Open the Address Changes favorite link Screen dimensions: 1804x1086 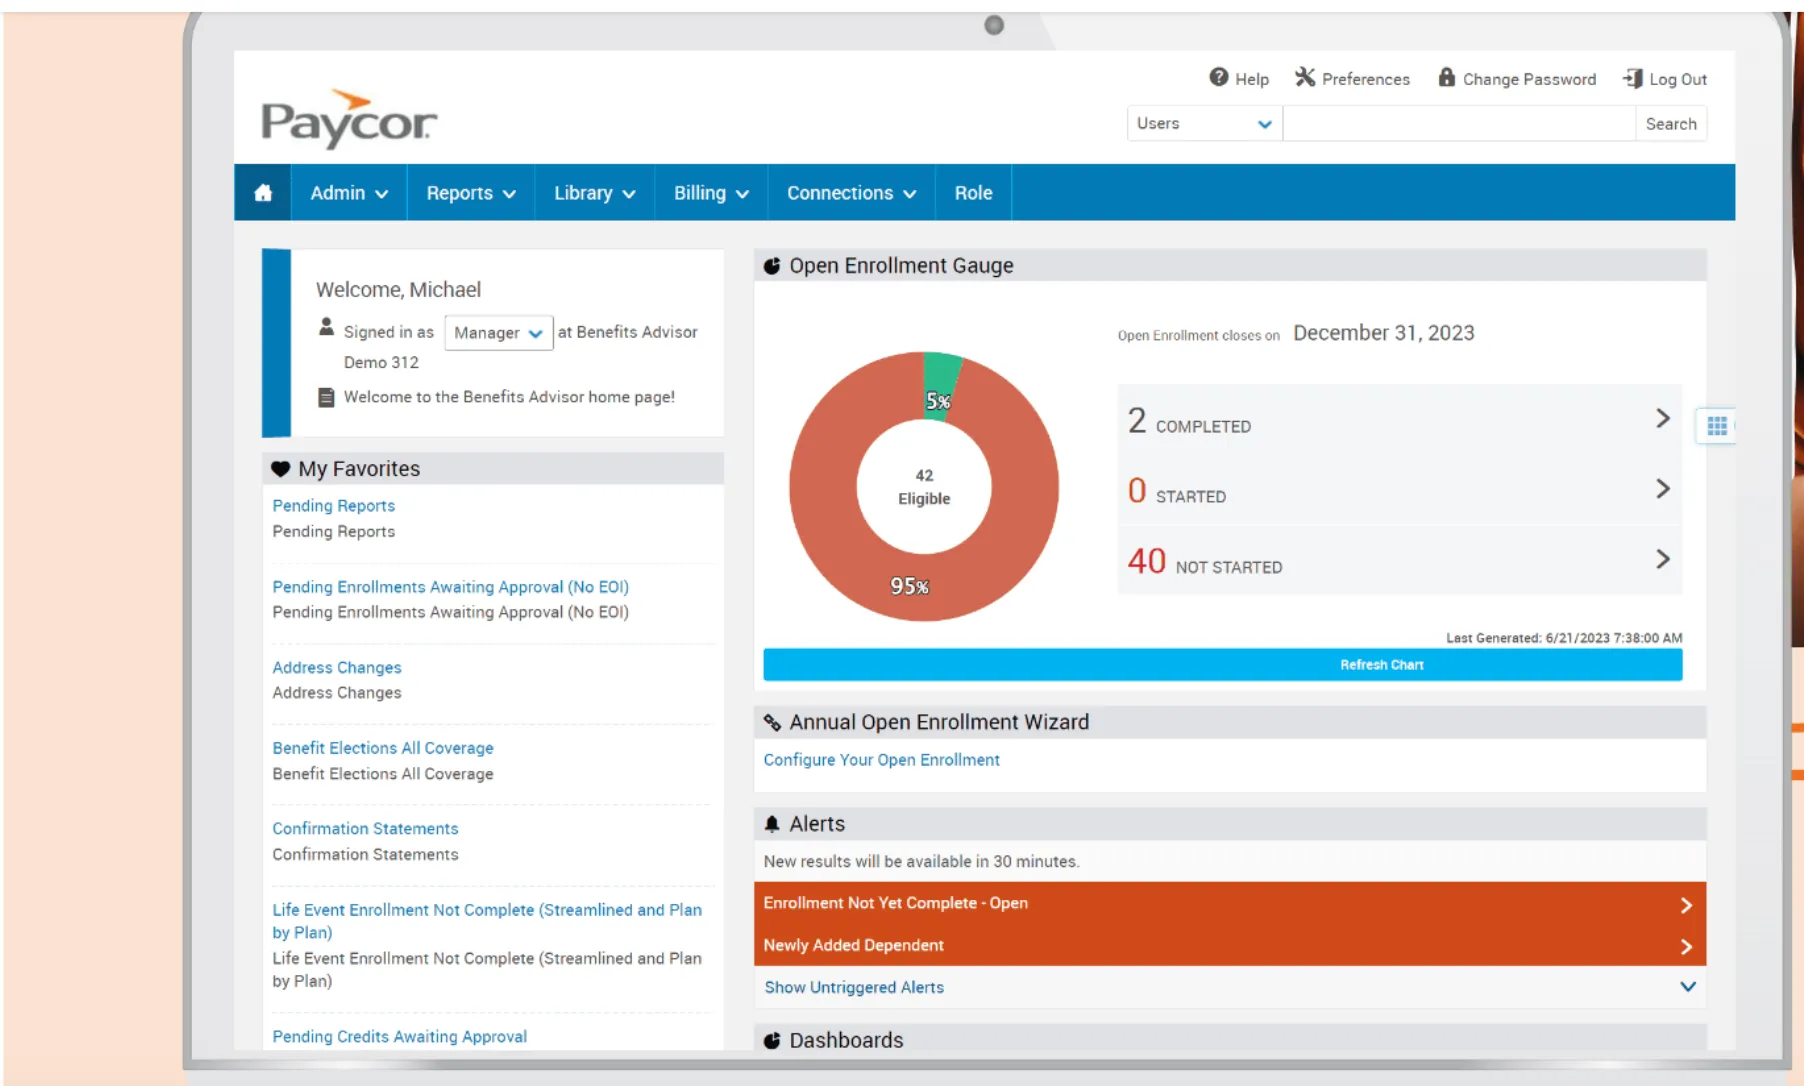[336, 667]
